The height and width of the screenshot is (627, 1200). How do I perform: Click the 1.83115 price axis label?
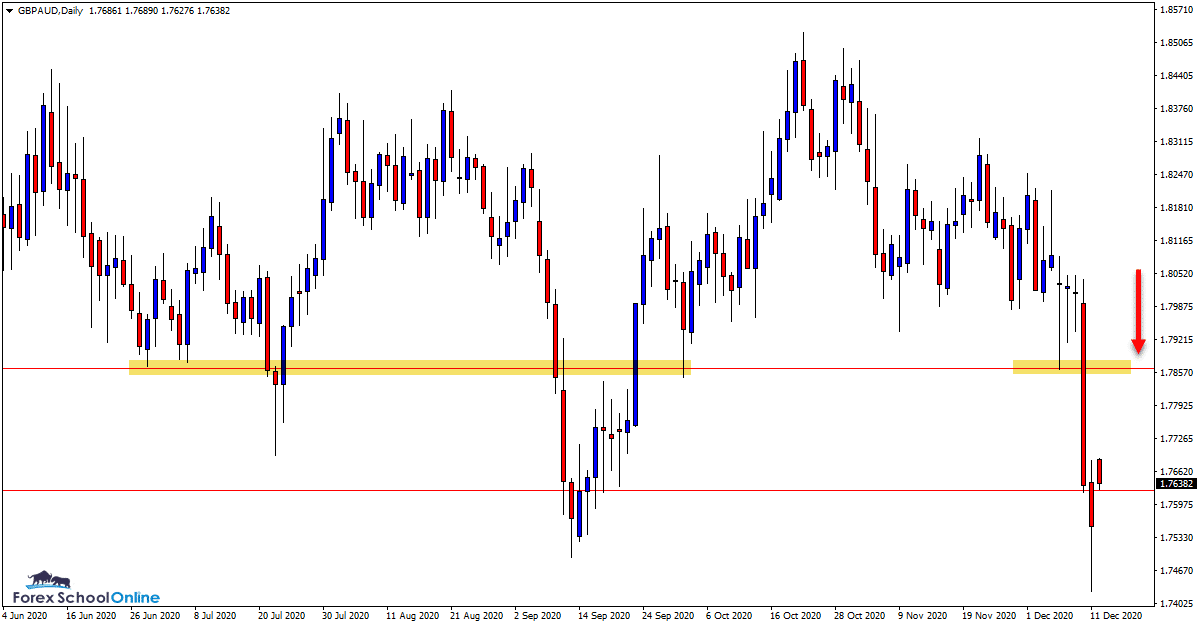pyautogui.click(x=1177, y=142)
